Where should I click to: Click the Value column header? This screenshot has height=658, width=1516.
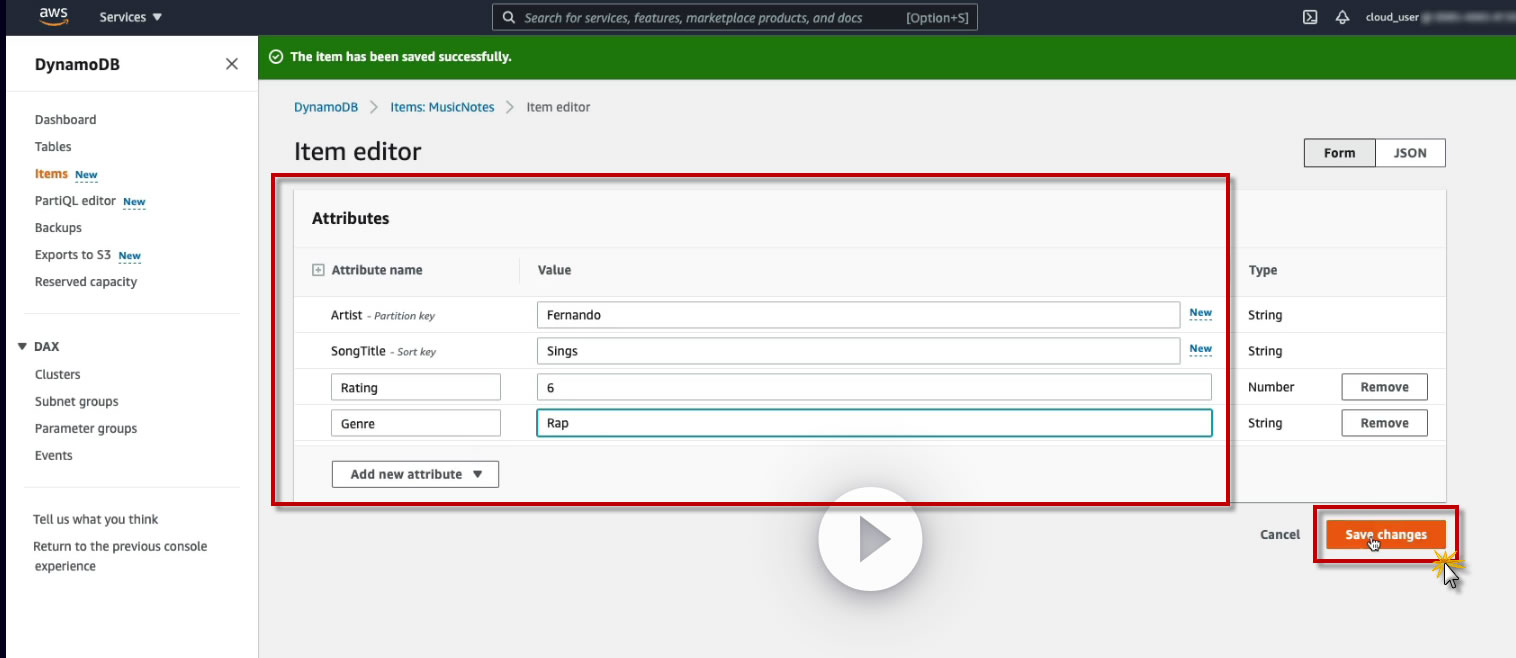(554, 270)
